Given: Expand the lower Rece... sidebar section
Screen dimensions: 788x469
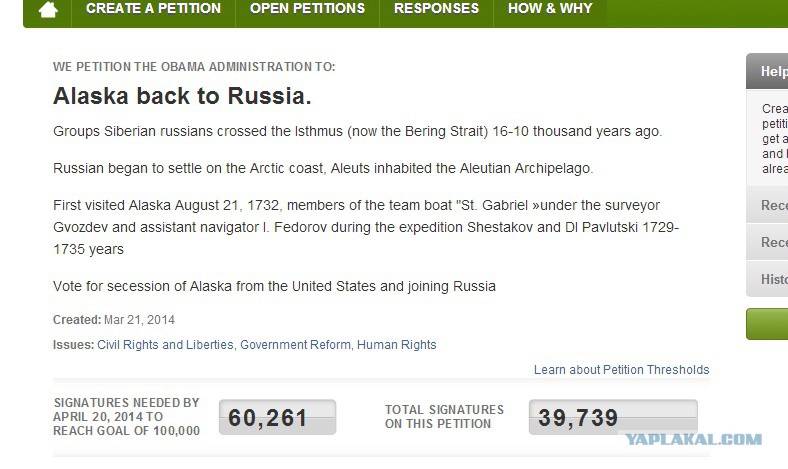Looking at the screenshot, I should [767, 242].
